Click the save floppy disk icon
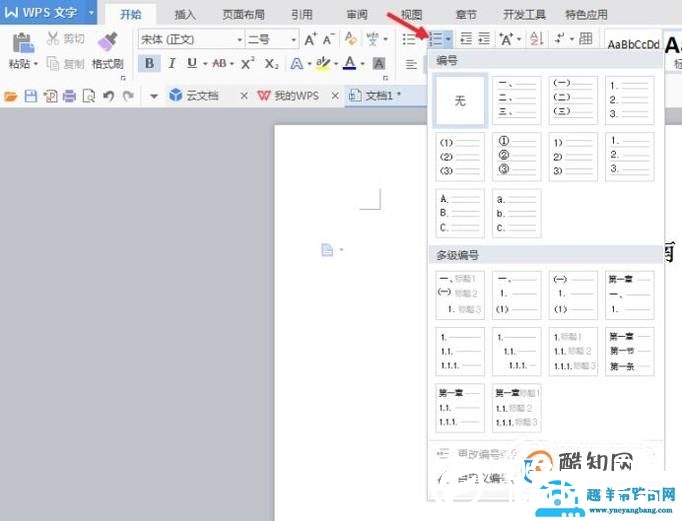Image resolution: width=682 pixels, height=521 pixels. 30,96
